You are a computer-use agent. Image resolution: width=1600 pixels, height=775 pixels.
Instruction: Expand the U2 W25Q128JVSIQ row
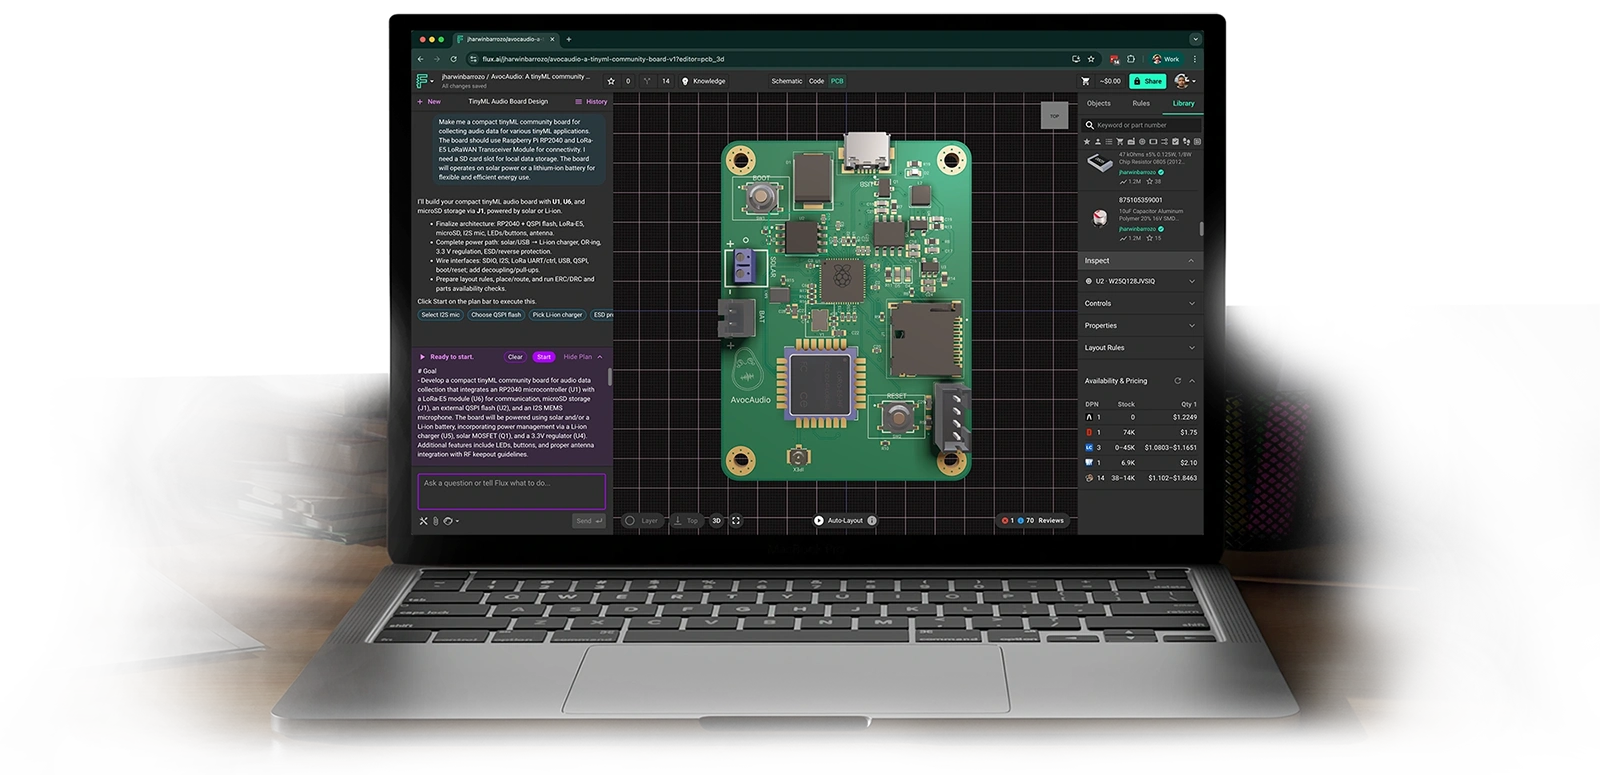[x=1141, y=281]
